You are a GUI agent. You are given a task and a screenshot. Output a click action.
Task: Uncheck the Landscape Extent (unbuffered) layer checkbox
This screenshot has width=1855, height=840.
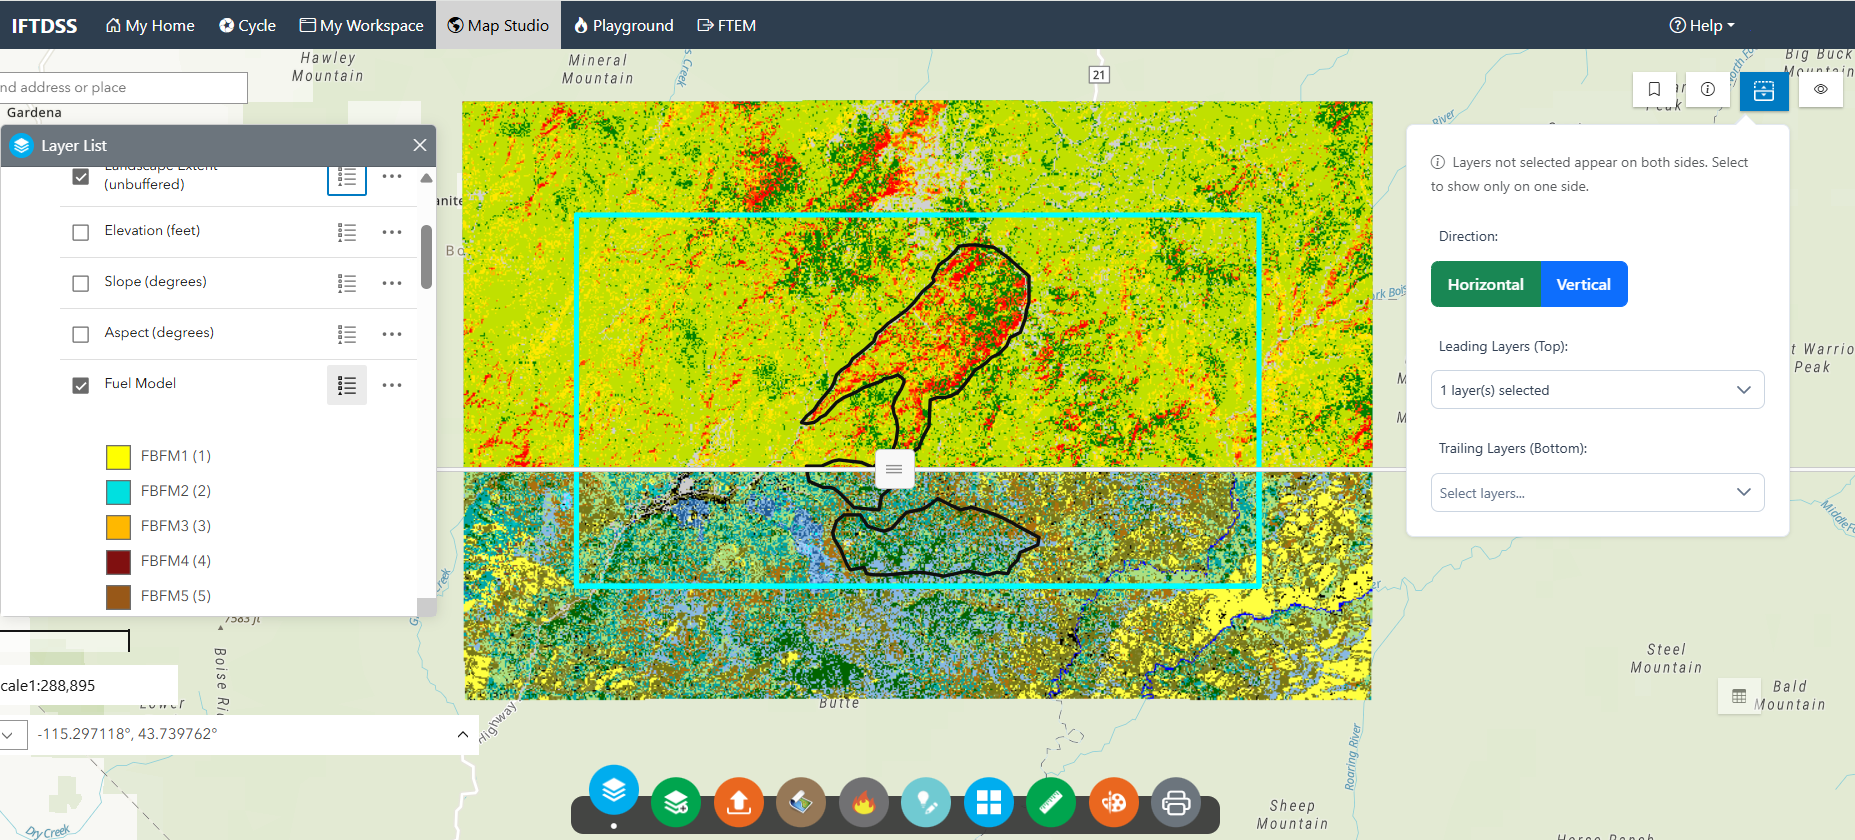81,177
